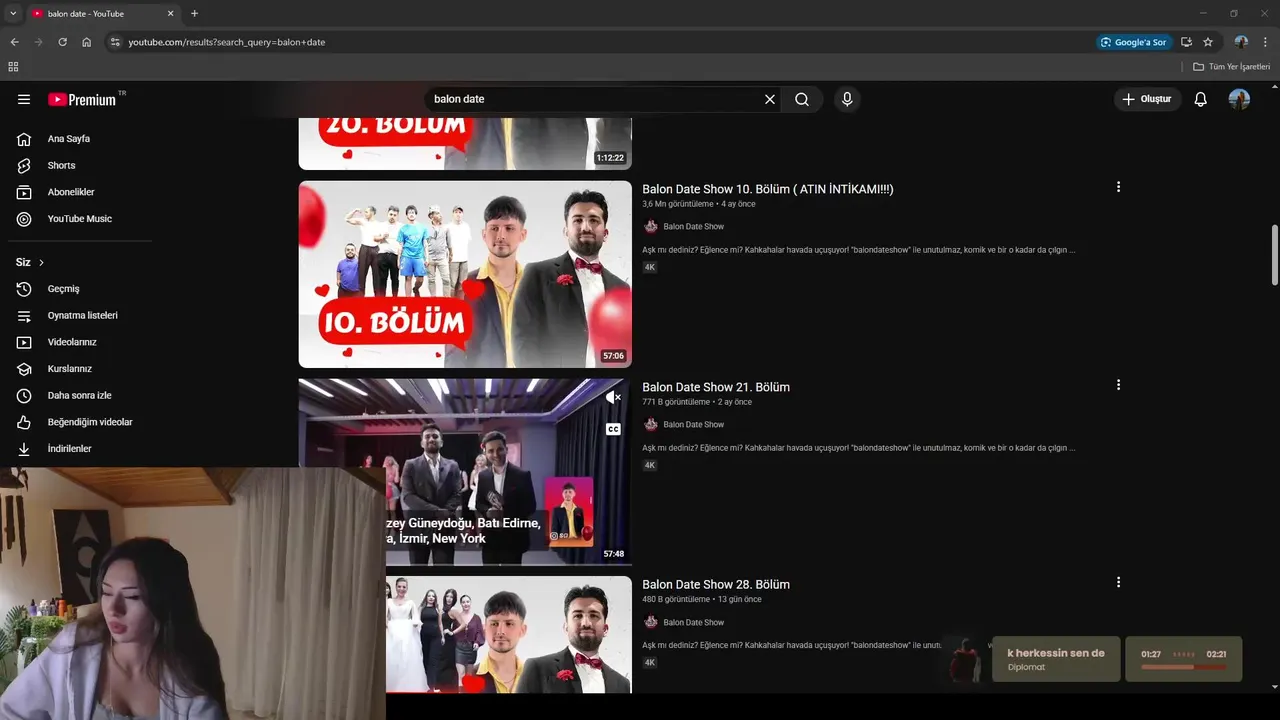The width and height of the screenshot is (1280, 720).
Task: Click the 4K badge of 10. Bölüm
Action: point(650,267)
